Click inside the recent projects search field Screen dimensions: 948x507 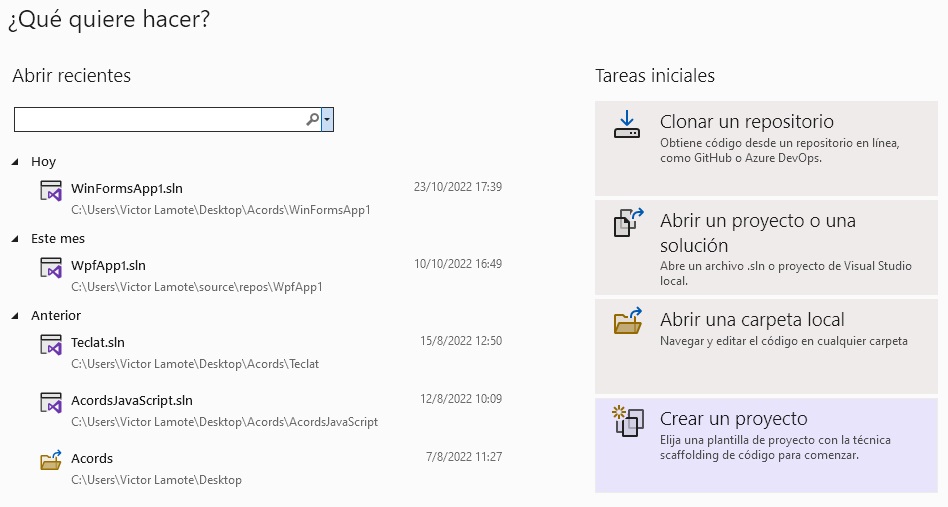coord(160,120)
